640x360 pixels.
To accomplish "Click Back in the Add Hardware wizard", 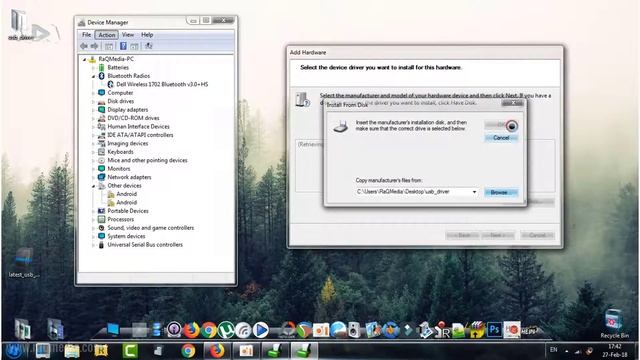I will pyautogui.click(x=462, y=236).
